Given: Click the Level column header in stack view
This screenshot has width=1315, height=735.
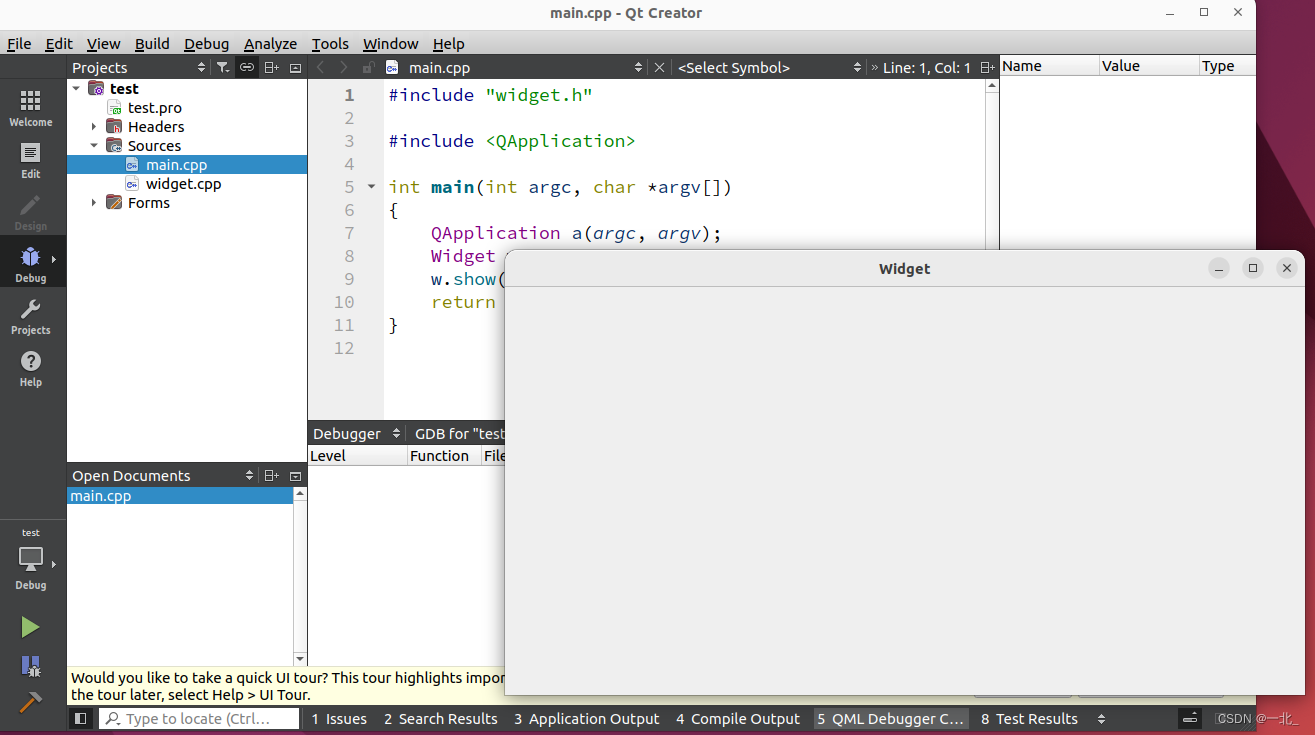Looking at the screenshot, I should (x=357, y=456).
